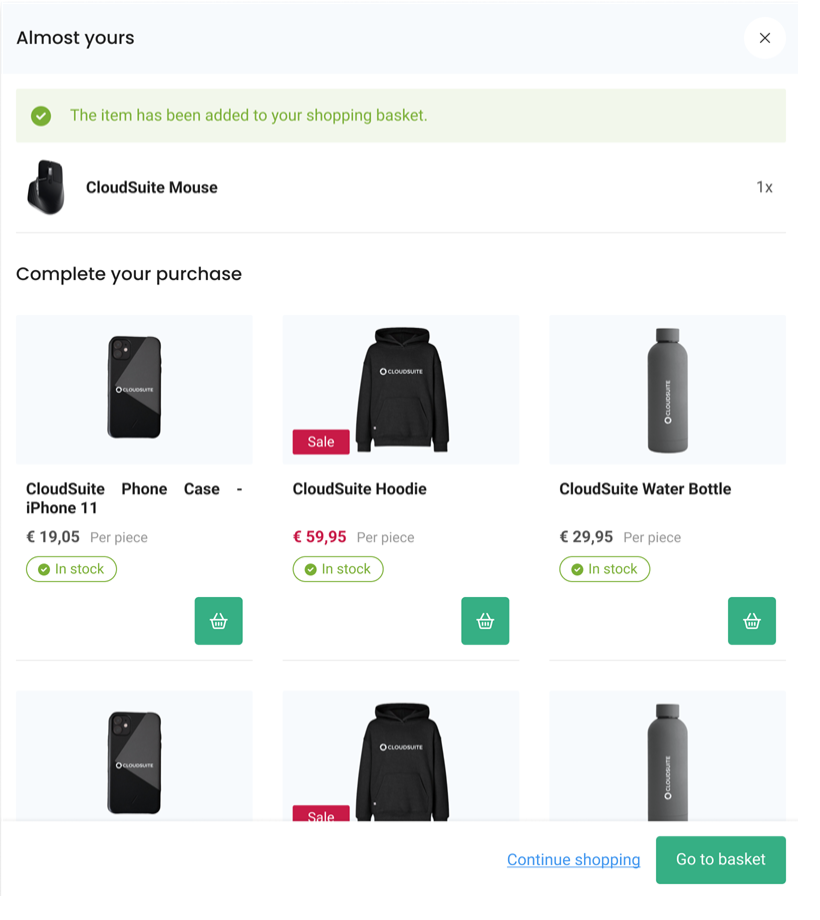This screenshot has width=820, height=920.
Task: Click In stock badge under Hoodie
Action: tap(338, 569)
